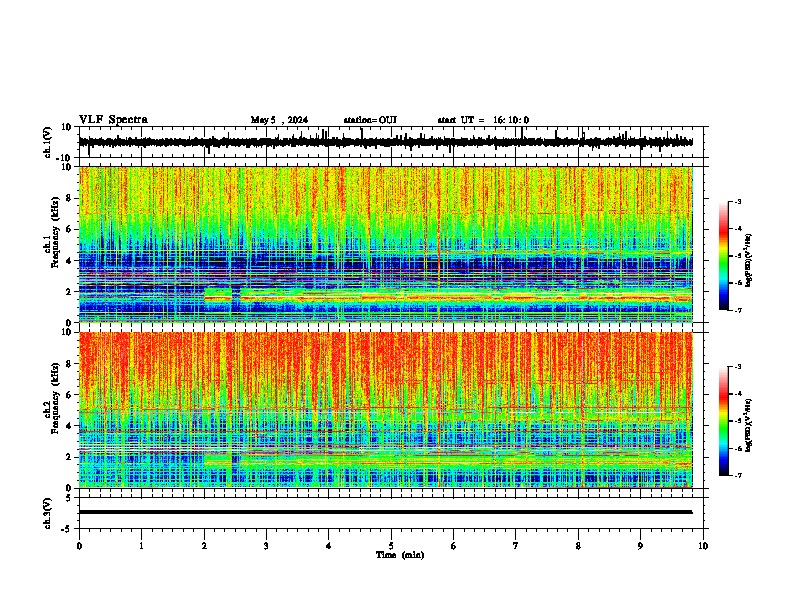Viewport: 792px width, 612px height.
Task: Click tick label "1" on Time axis
Action: click(x=141, y=546)
